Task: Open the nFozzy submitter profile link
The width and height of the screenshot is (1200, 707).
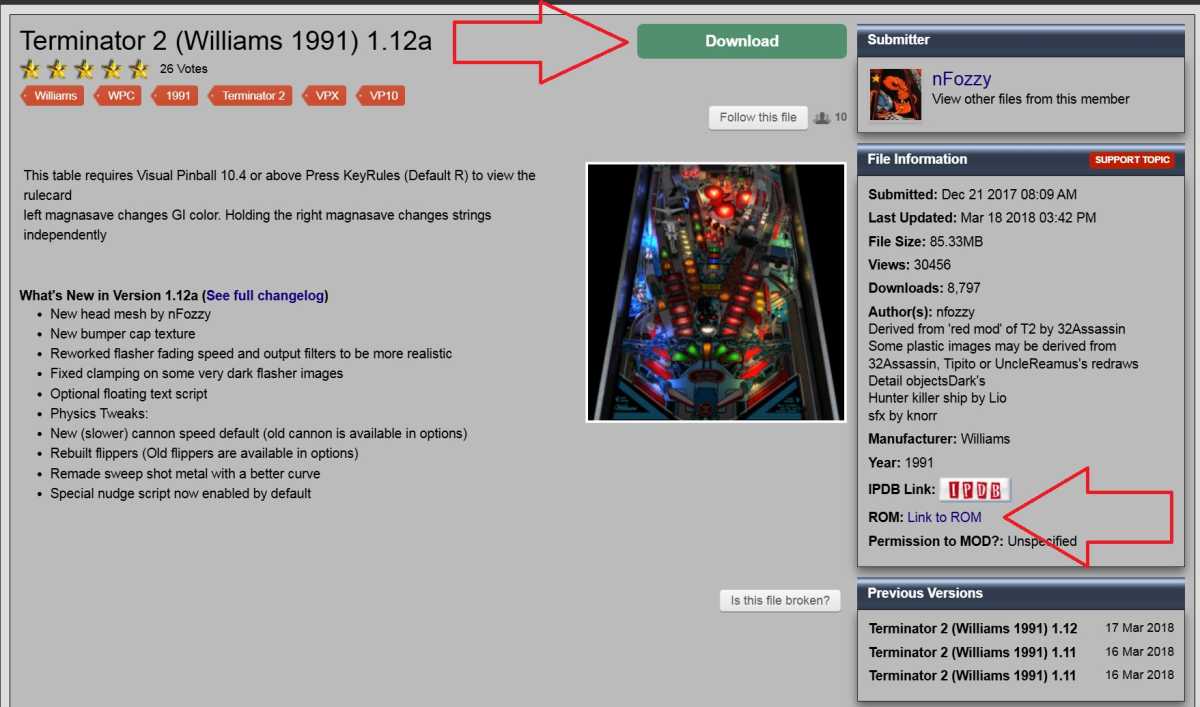Action: click(x=961, y=79)
